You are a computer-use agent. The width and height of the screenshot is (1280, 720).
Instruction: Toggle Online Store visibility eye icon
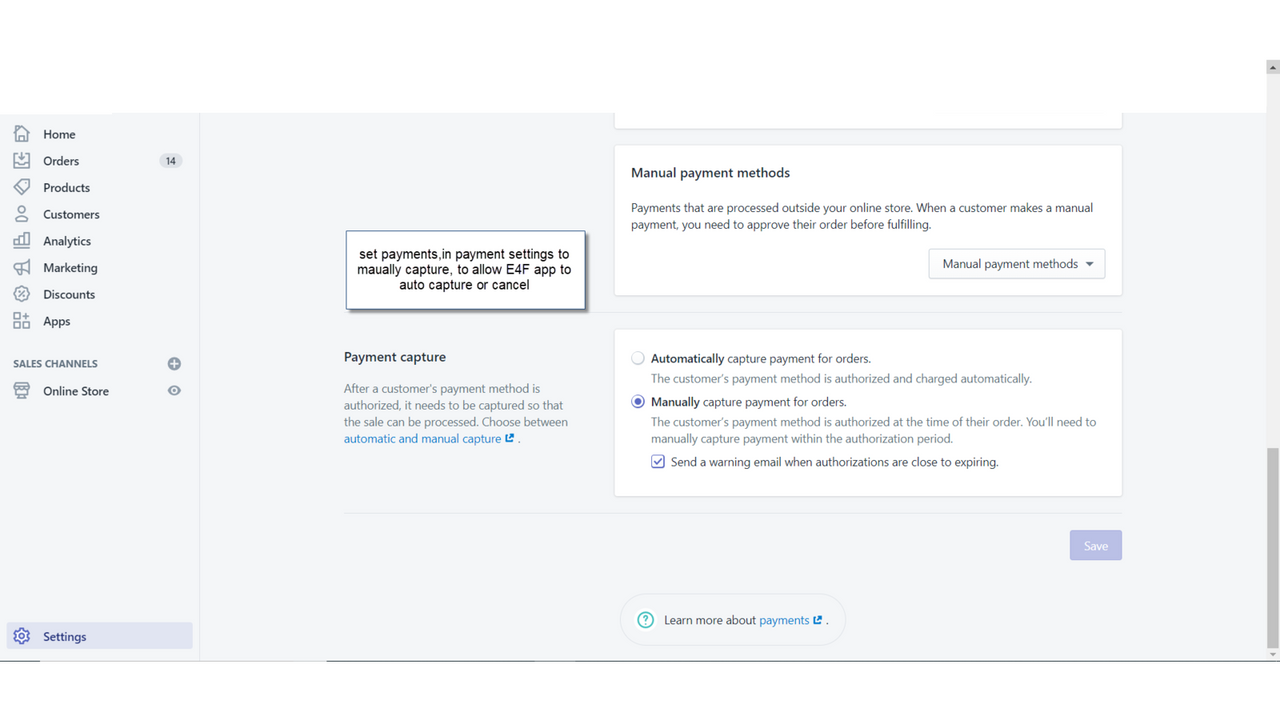174,390
